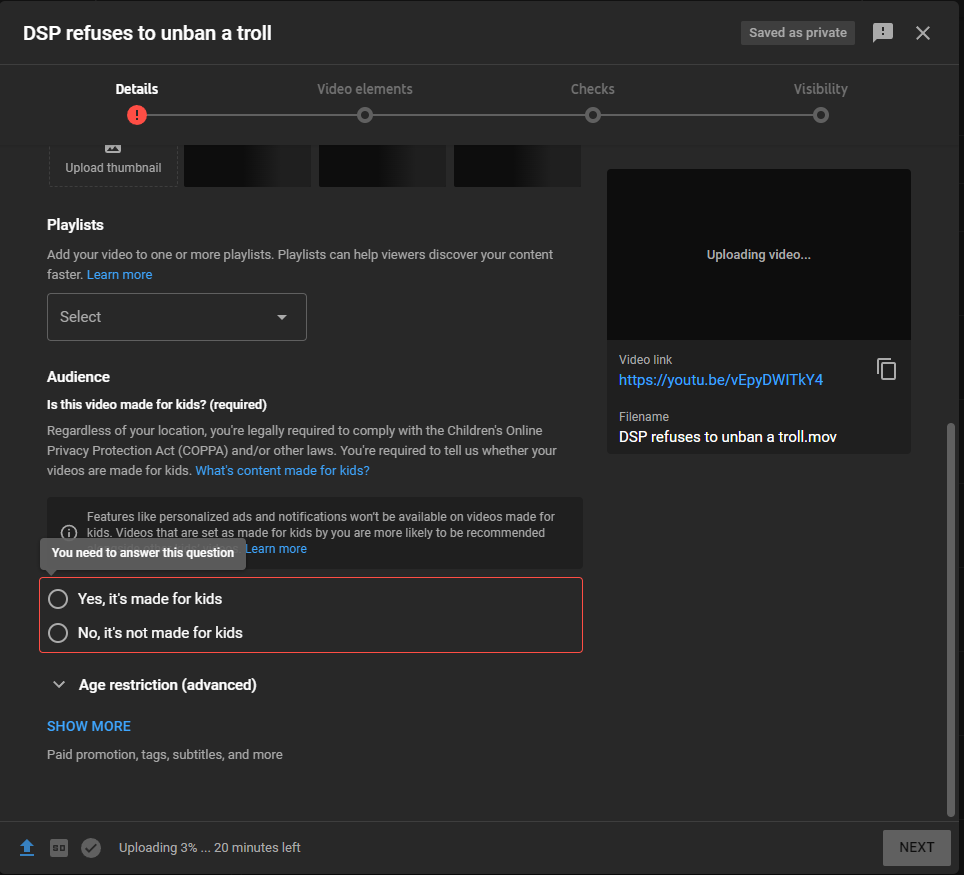This screenshot has height=875, width=964.
Task: Click the SD processing status icon
Action: [x=59, y=848]
